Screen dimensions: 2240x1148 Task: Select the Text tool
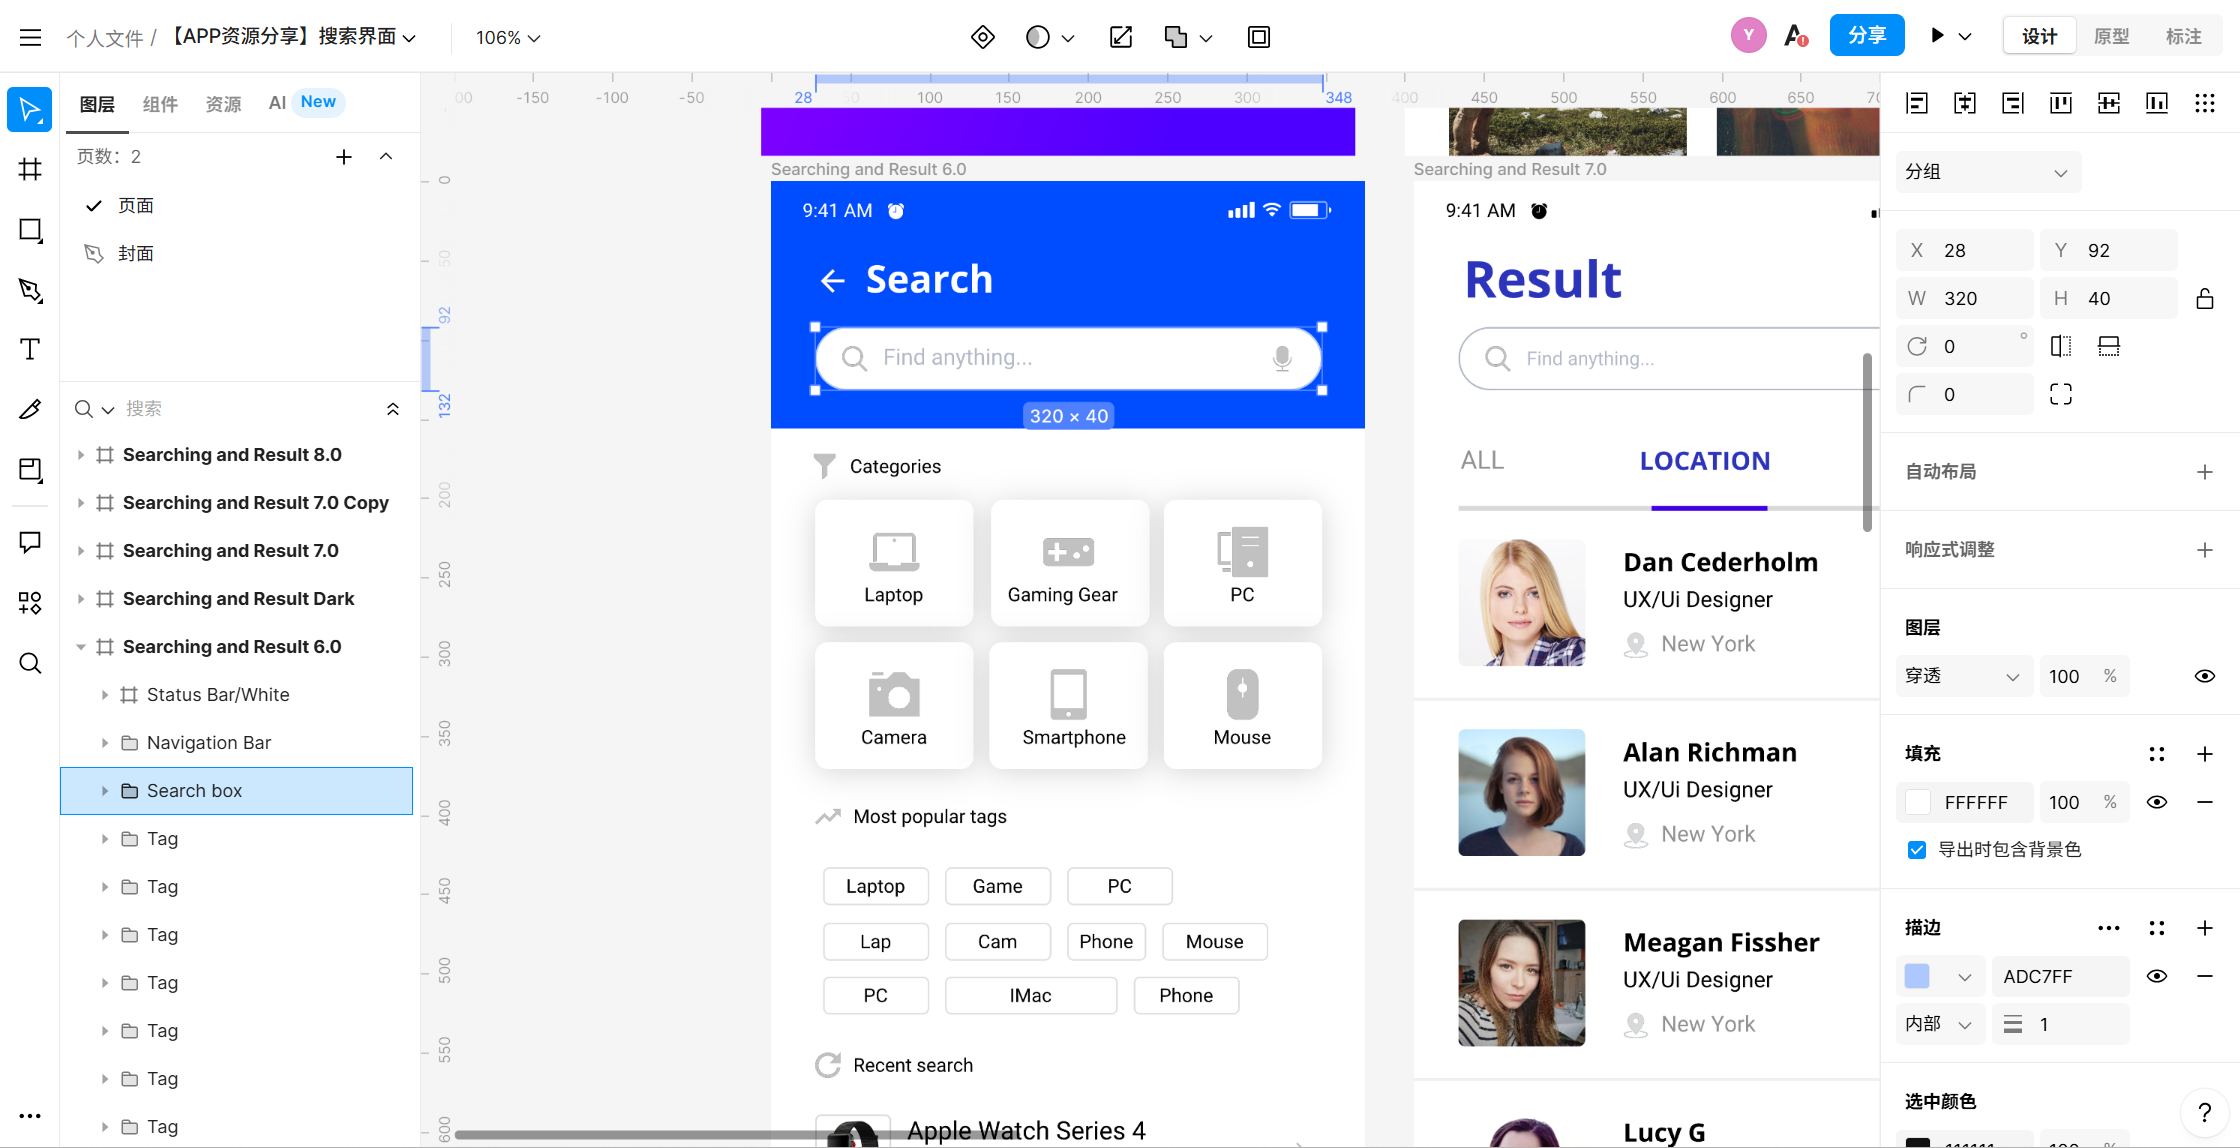(x=30, y=349)
